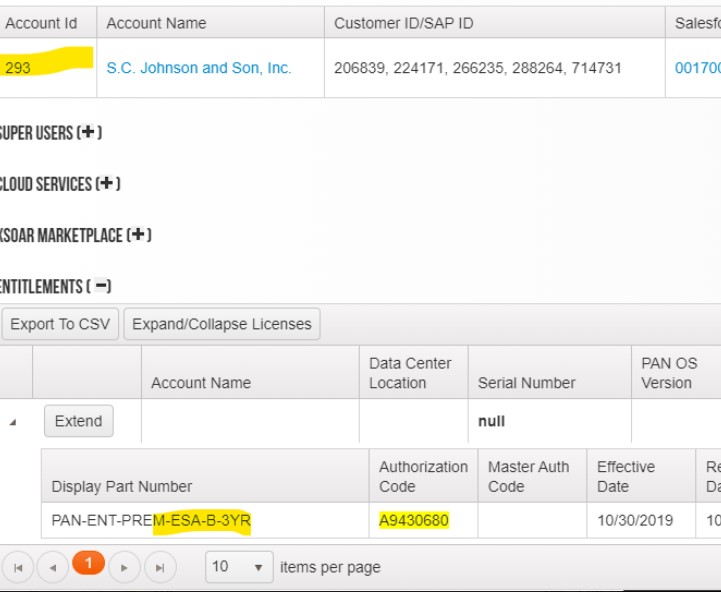721x592 pixels.
Task: Expand the Cloud Services section
Action: pyautogui.click(x=108, y=184)
